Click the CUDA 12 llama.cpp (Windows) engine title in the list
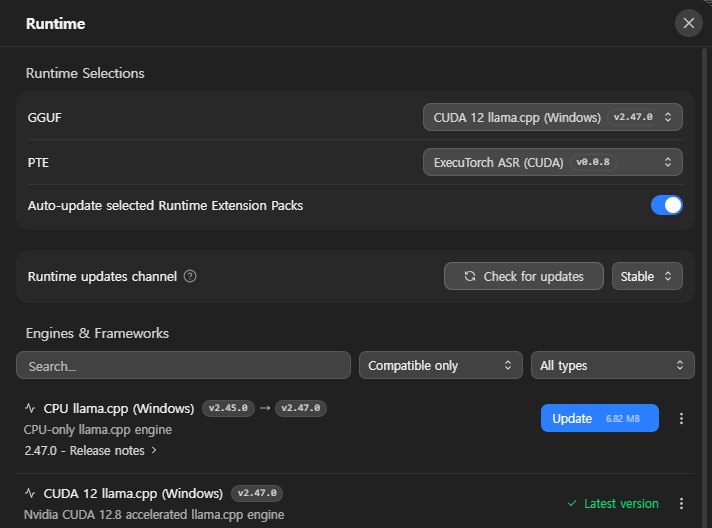712x528 pixels. (133, 493)
